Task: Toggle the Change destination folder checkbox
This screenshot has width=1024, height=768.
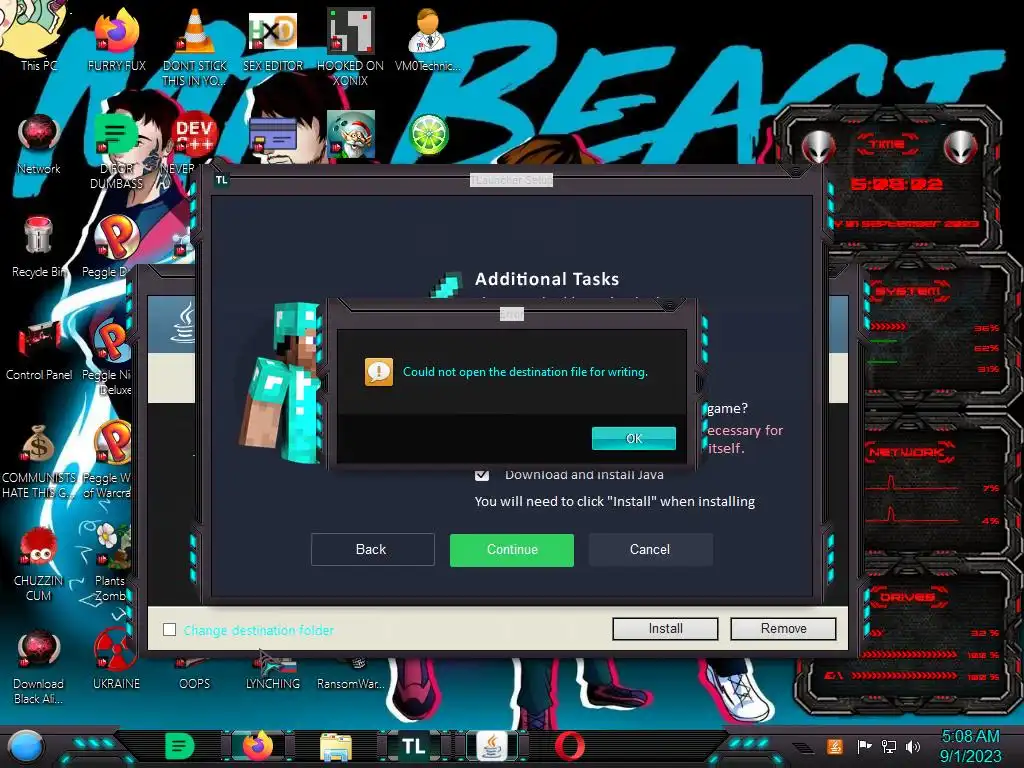Action: pos(169,630)
